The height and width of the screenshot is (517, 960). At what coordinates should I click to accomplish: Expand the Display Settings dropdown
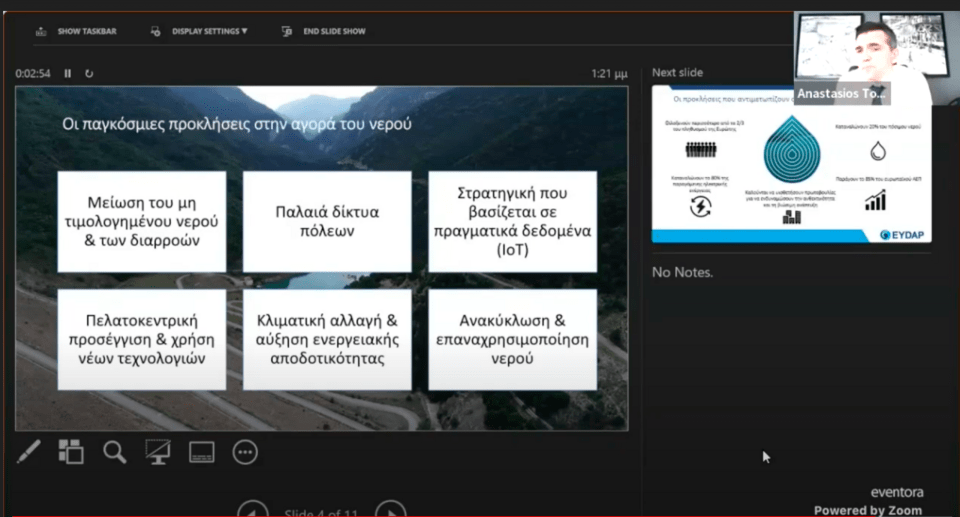(x=209, y=31)
